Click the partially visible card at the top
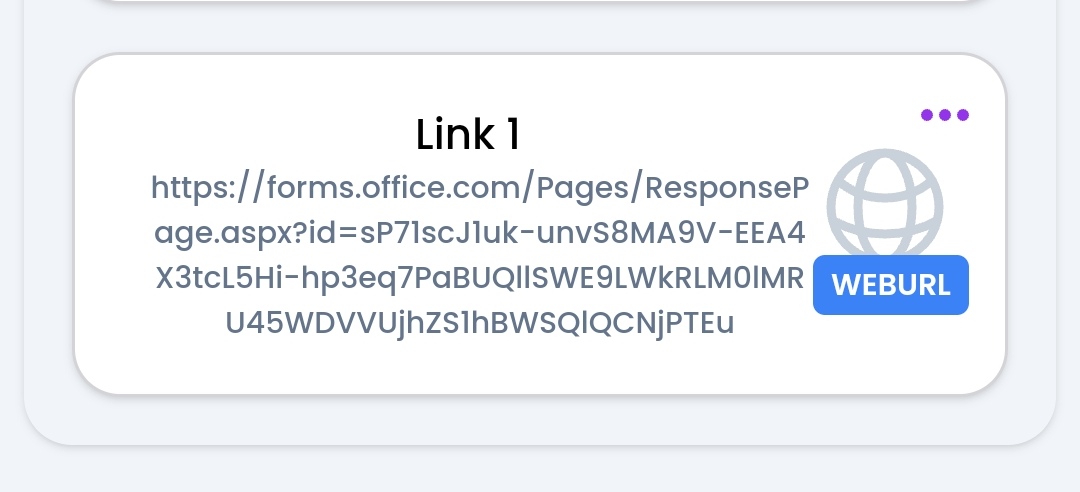 click(x=540, y=1)
